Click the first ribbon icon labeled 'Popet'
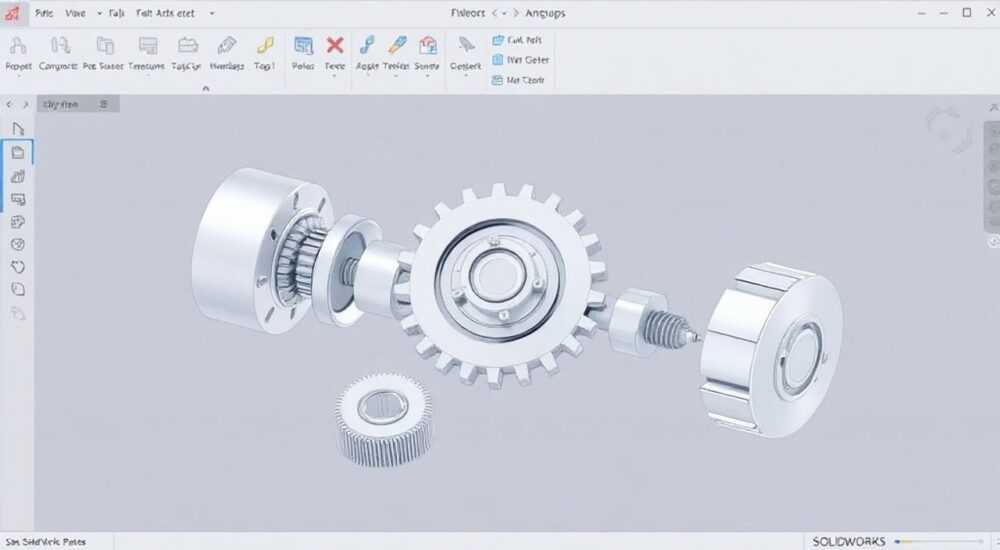 pyautogui.click(x=18, y=45)
